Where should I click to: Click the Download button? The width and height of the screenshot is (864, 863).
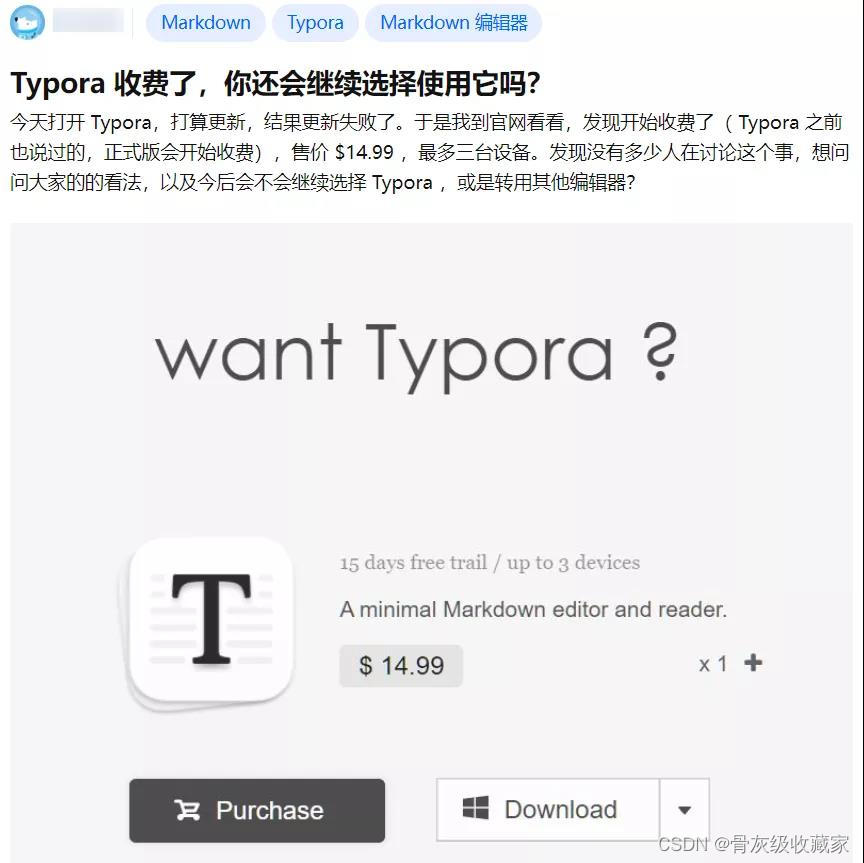[548, 810]
